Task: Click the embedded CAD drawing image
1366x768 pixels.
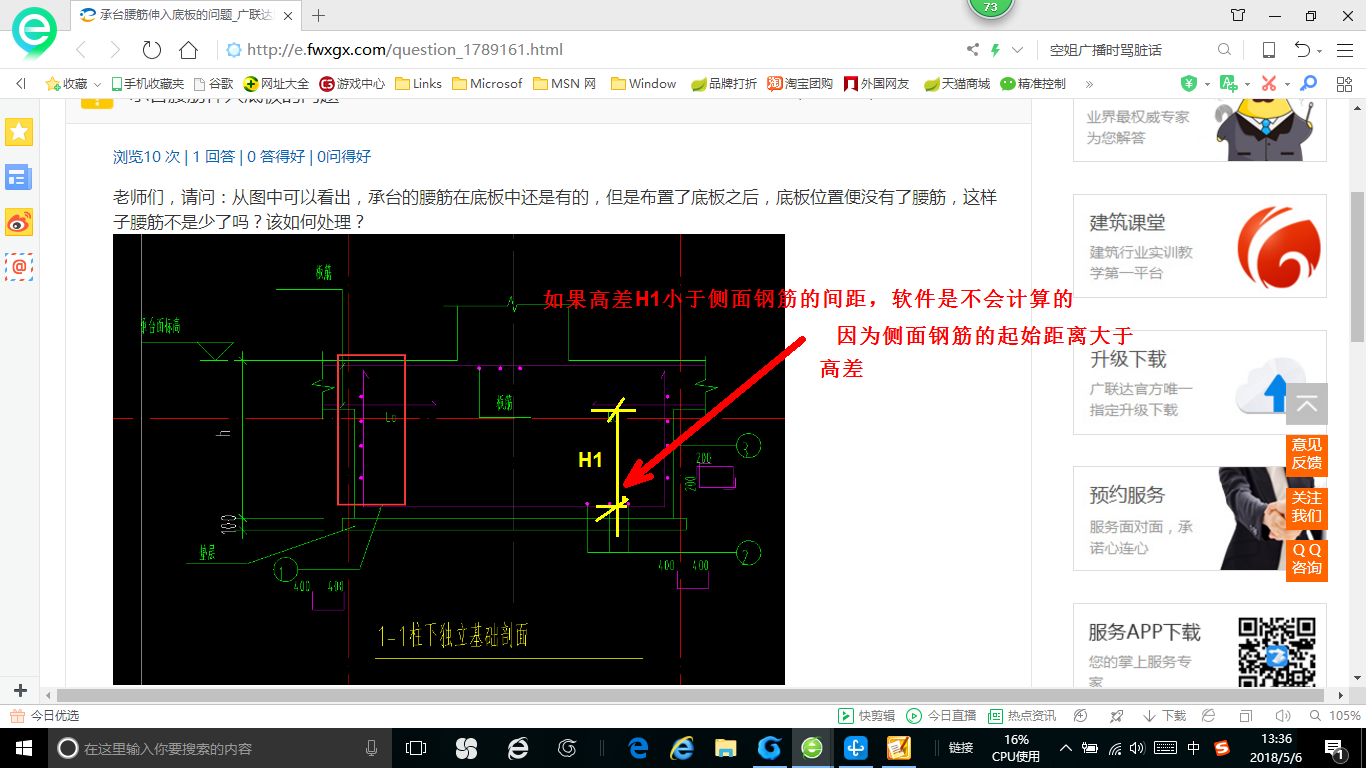Action: pyautogui.click(x=449, y=459)
